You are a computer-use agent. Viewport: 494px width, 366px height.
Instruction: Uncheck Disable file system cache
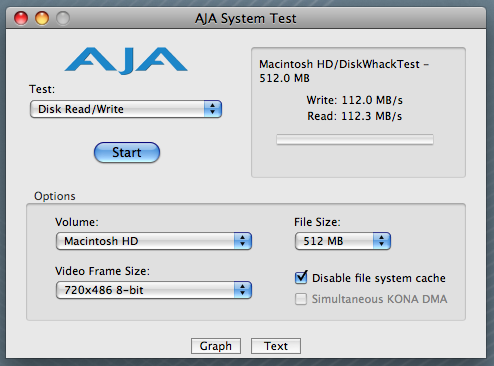[x=301, y=277]
